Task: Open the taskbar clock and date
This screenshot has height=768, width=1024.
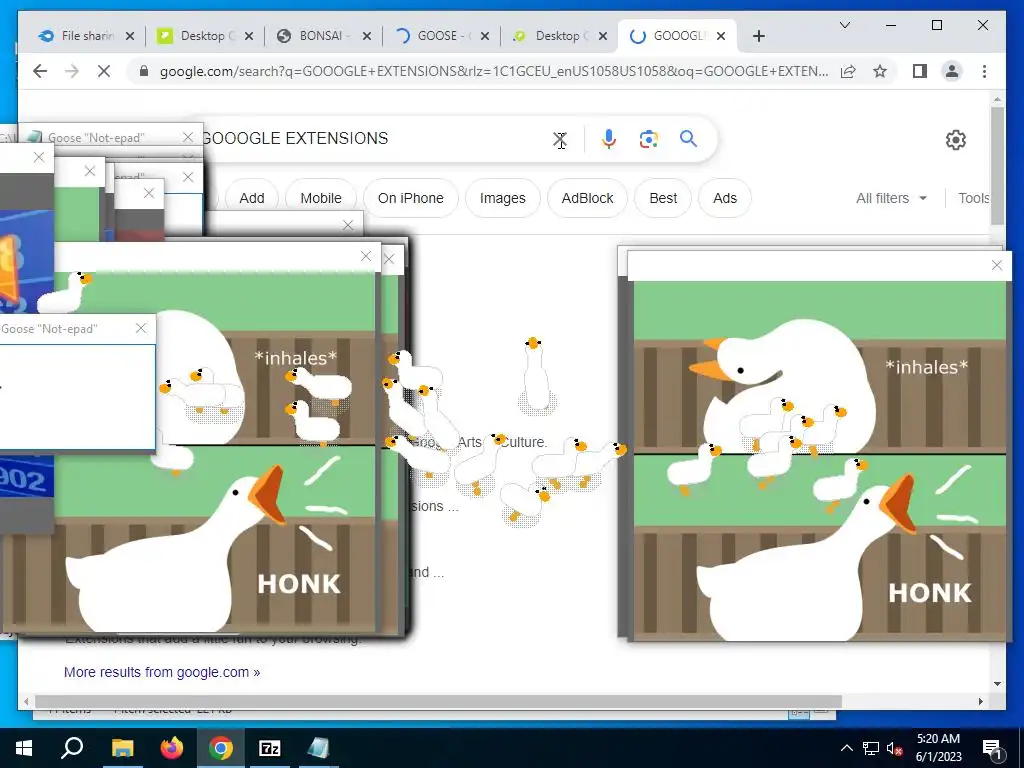Action: pyautogui.click(x=938, y=748)
